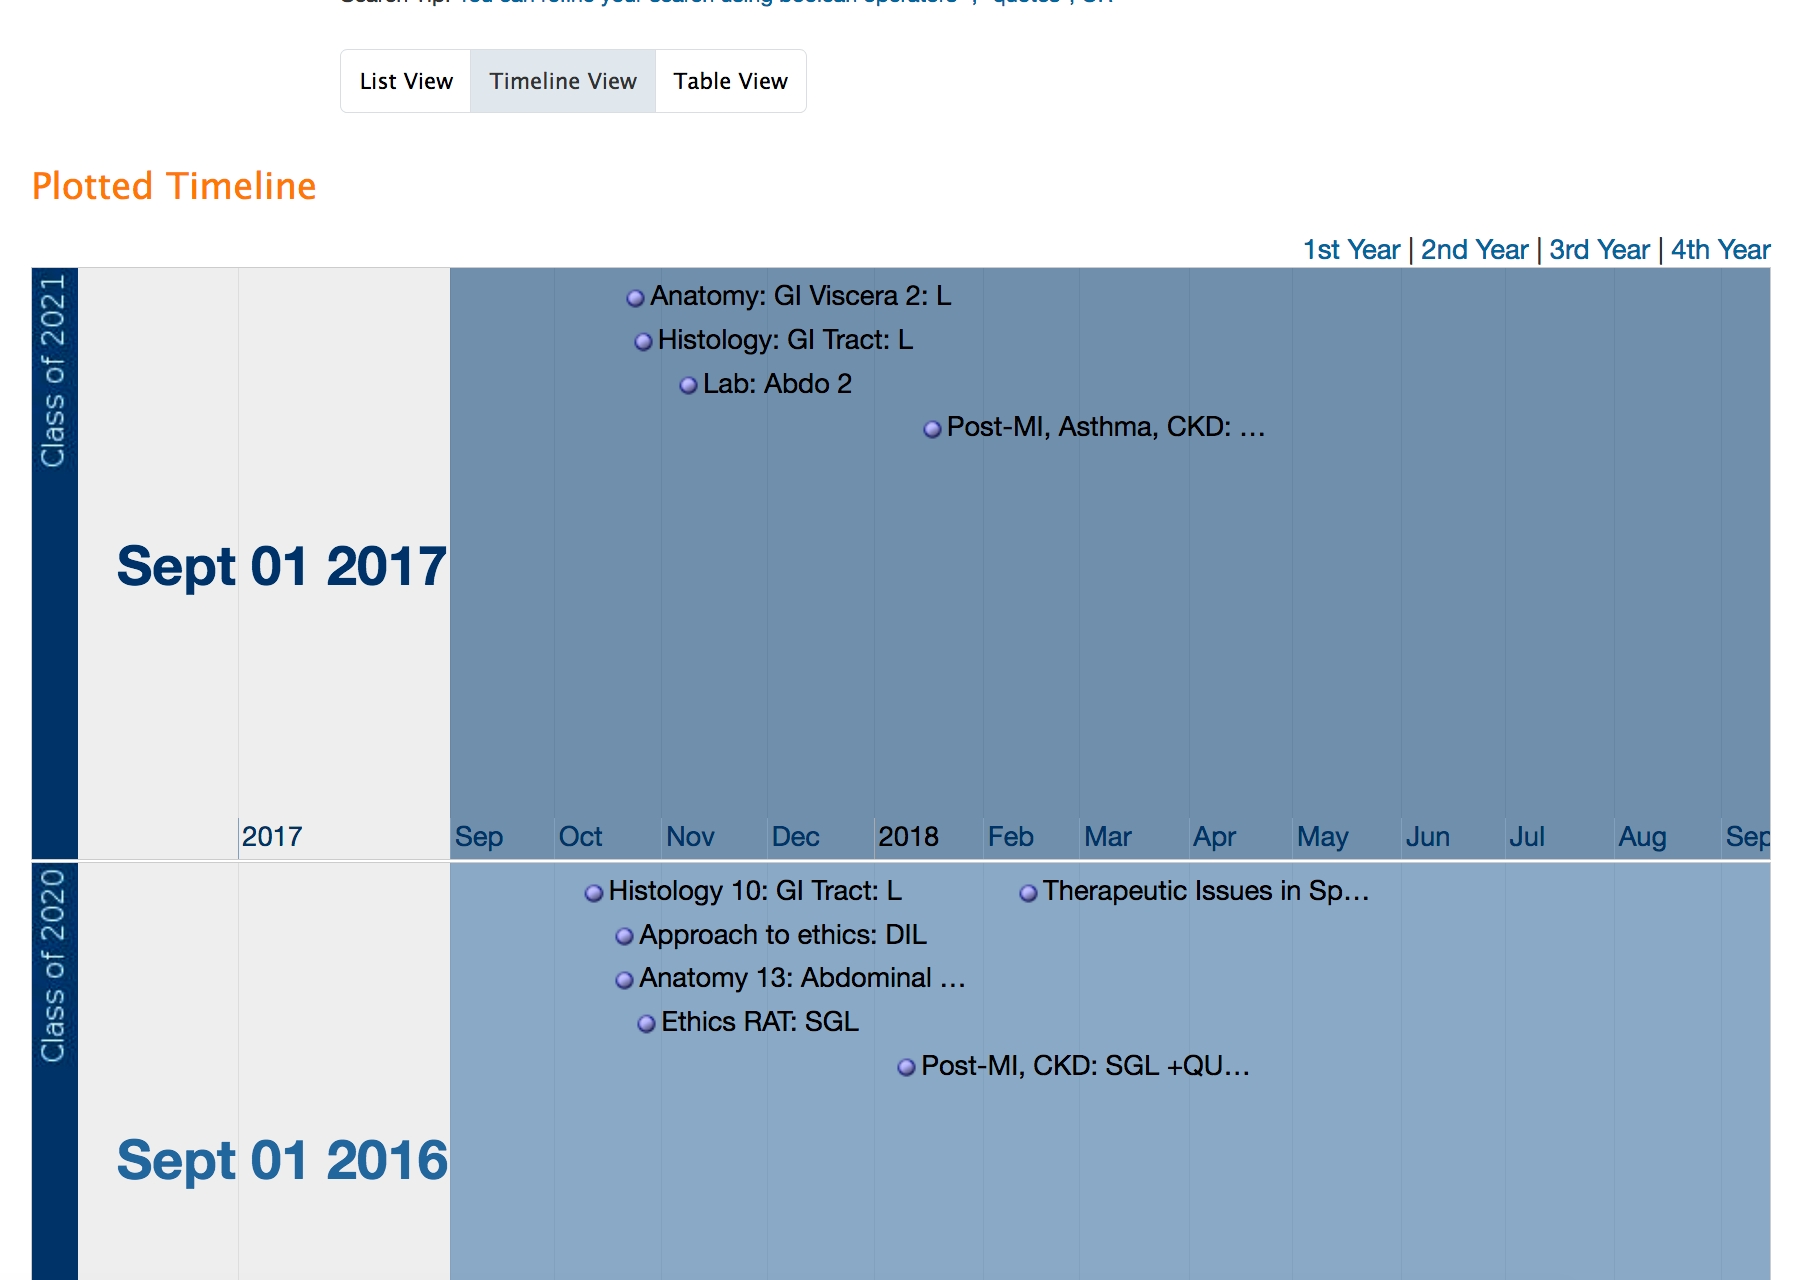
Task: Click the Post-MI, CKD: SGL event marker
Action: 906,1067
